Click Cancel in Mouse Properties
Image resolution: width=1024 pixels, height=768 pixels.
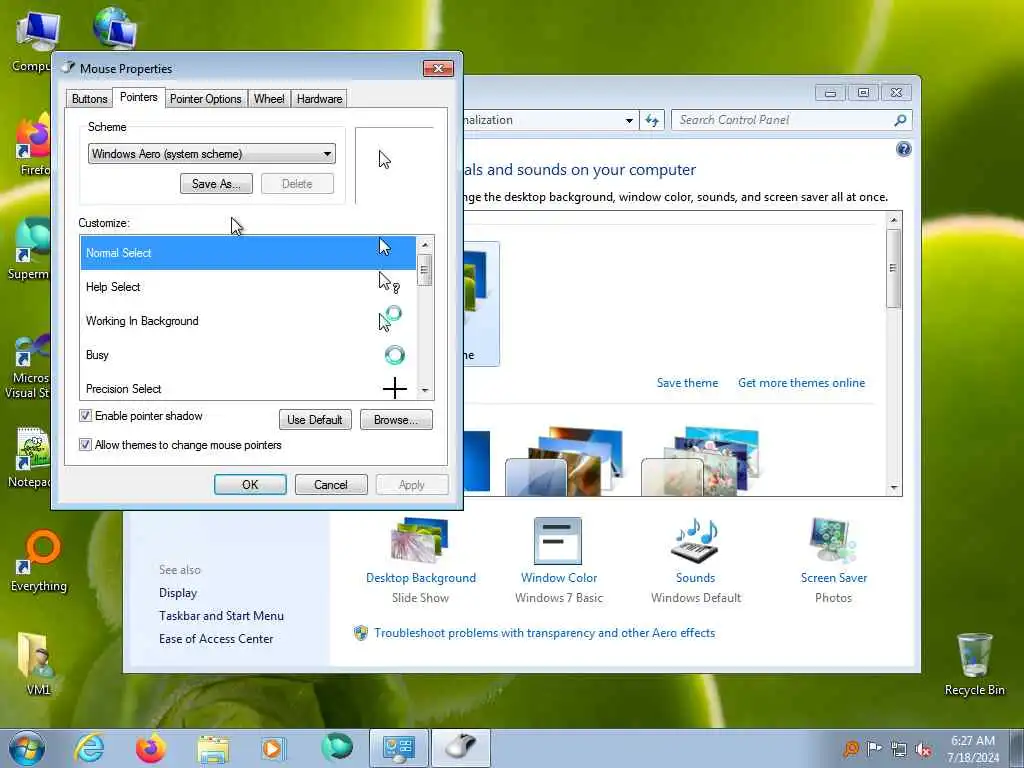point(330,485)
